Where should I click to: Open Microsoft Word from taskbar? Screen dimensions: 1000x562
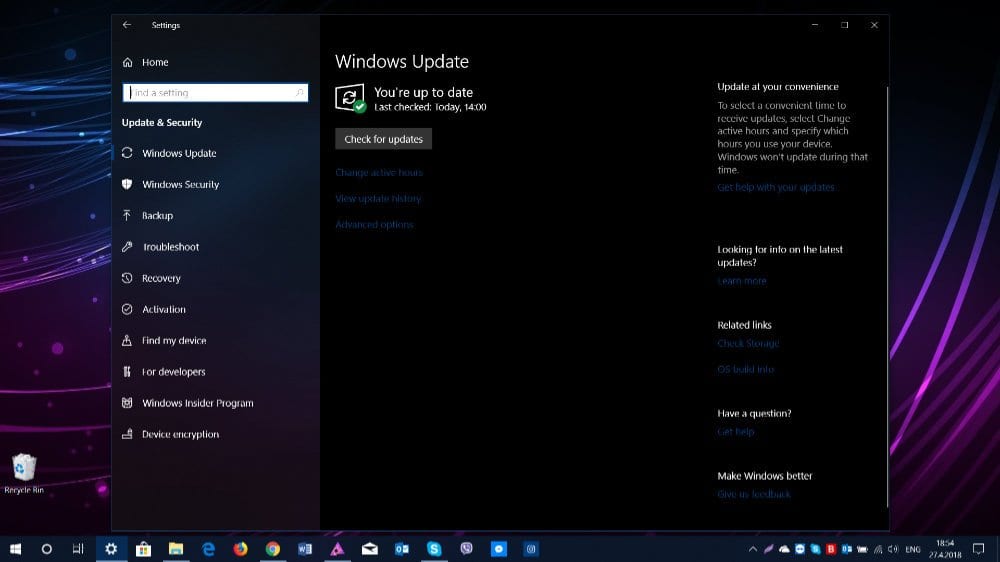305,549
